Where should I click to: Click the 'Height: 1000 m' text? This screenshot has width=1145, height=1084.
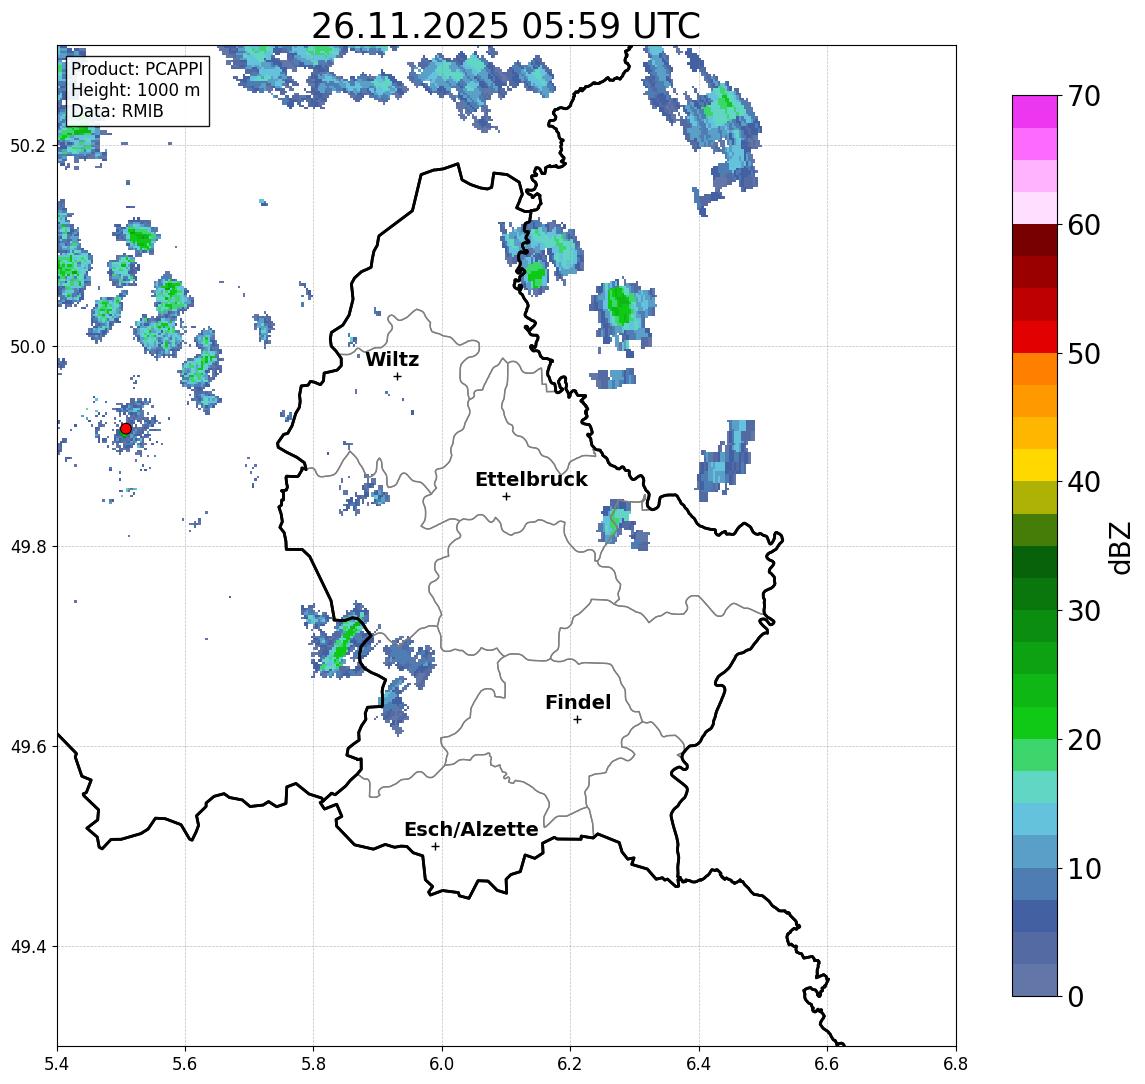[x=135, y=90]
